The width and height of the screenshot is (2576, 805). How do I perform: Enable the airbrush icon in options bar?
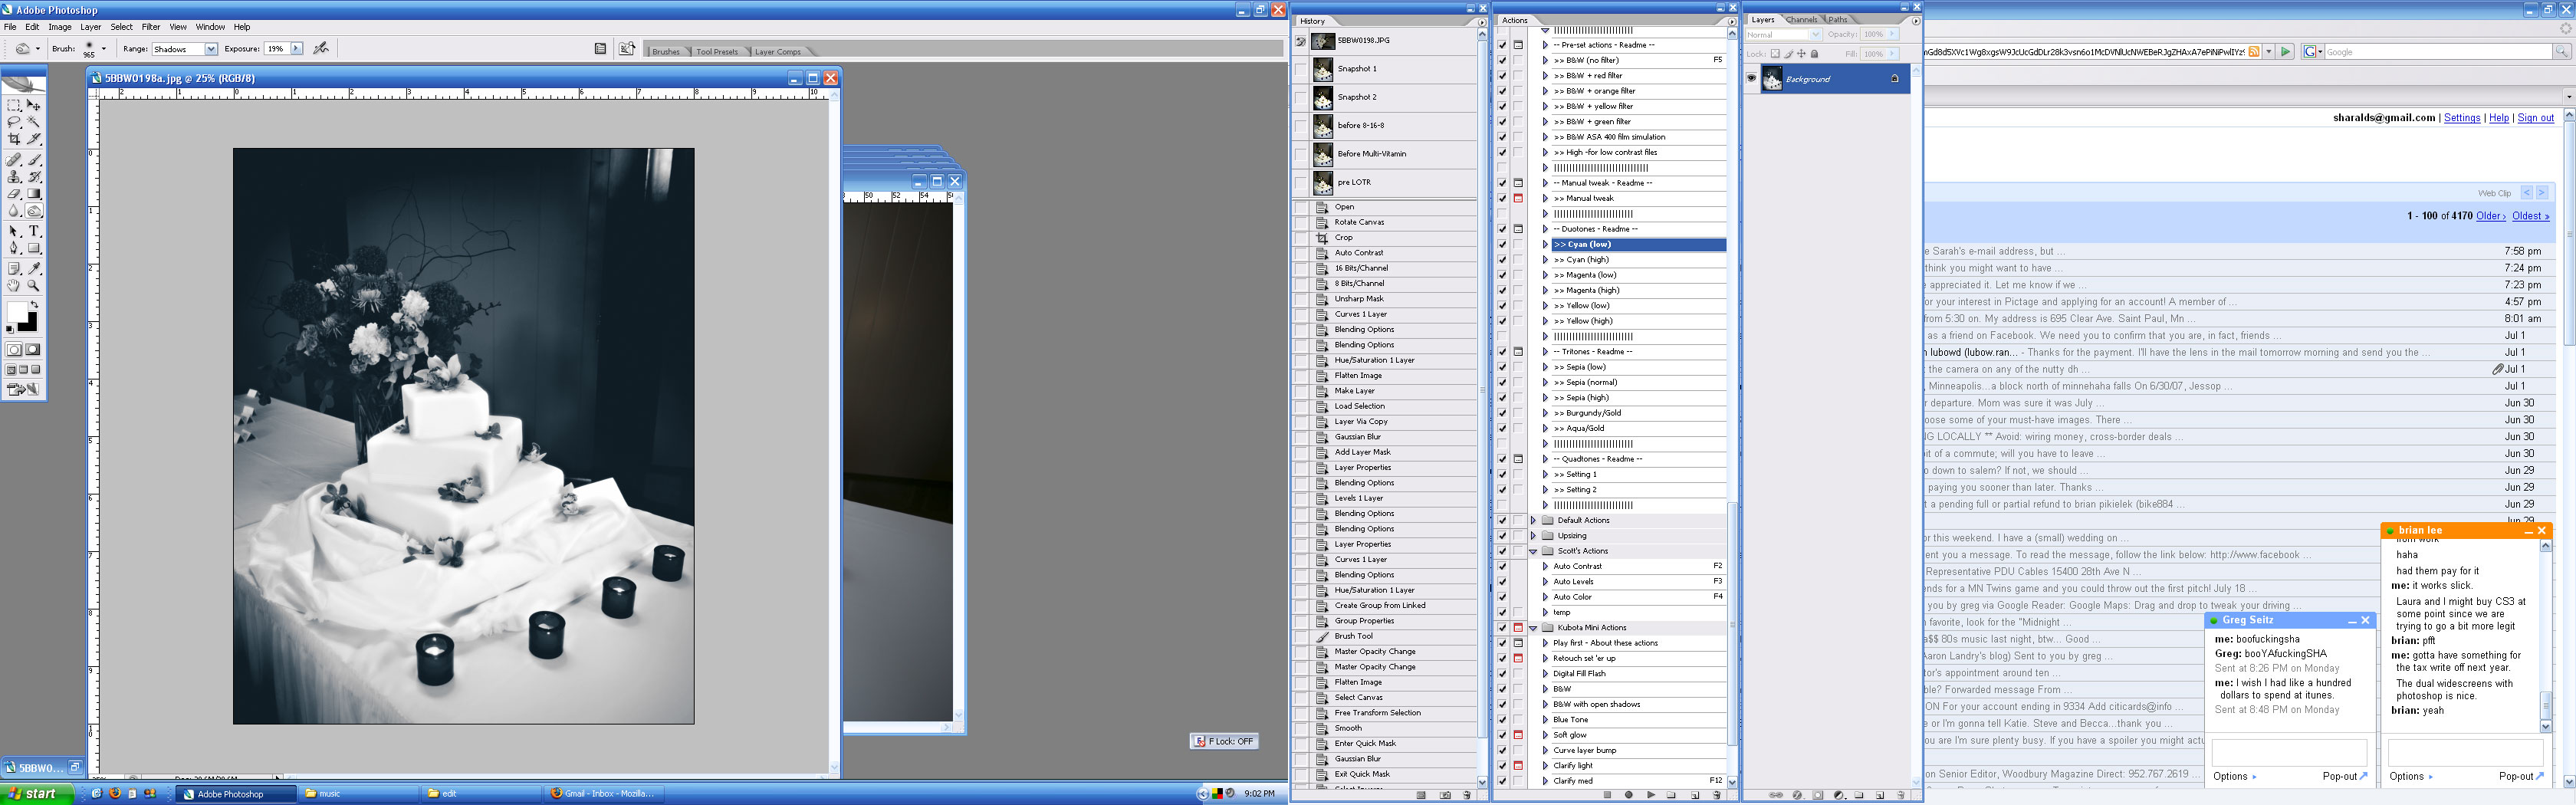pyautogui.click(x=321, y=48)
